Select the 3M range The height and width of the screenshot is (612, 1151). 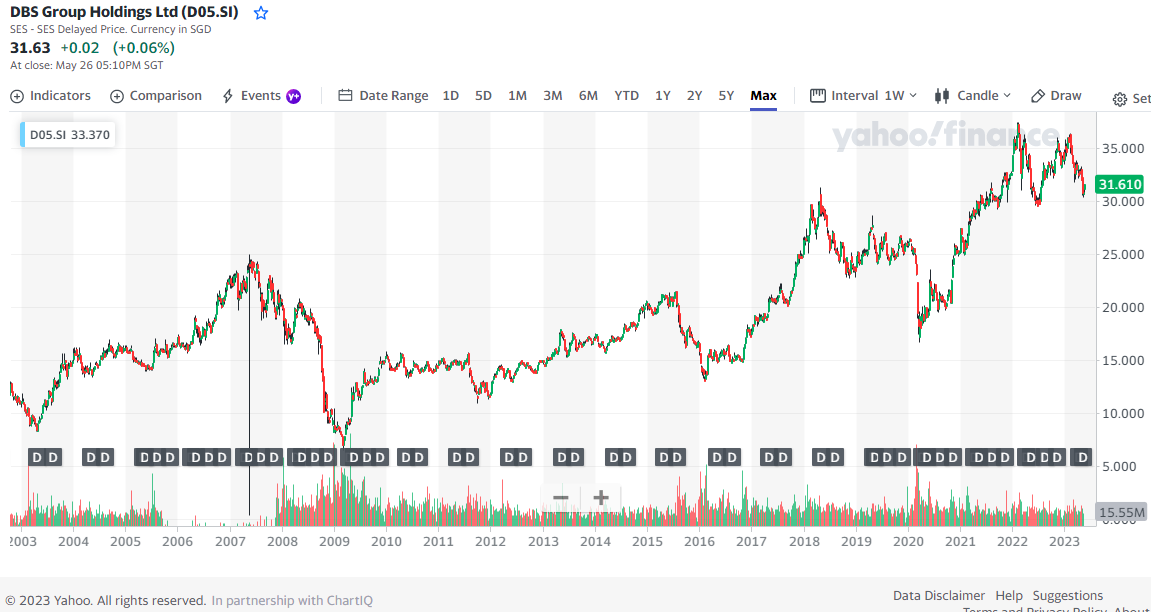pos(553,95)
